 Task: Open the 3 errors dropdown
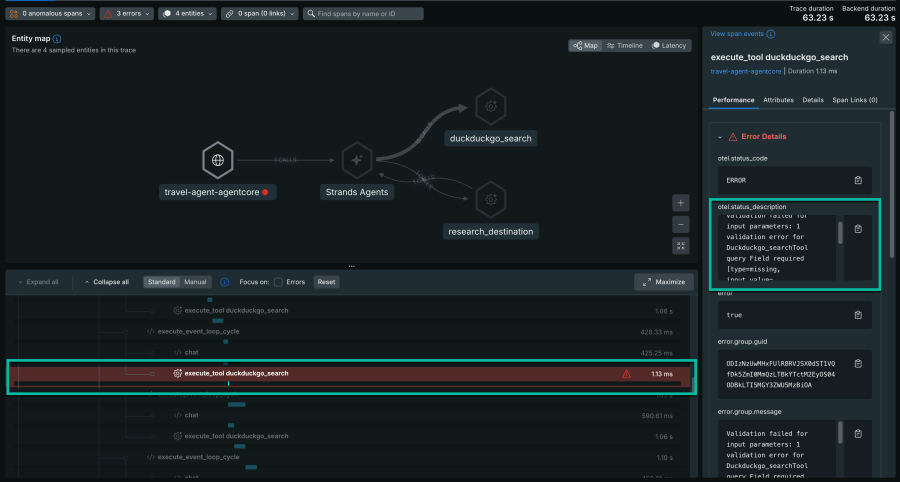pyautogui.click(x=127, y=14)
